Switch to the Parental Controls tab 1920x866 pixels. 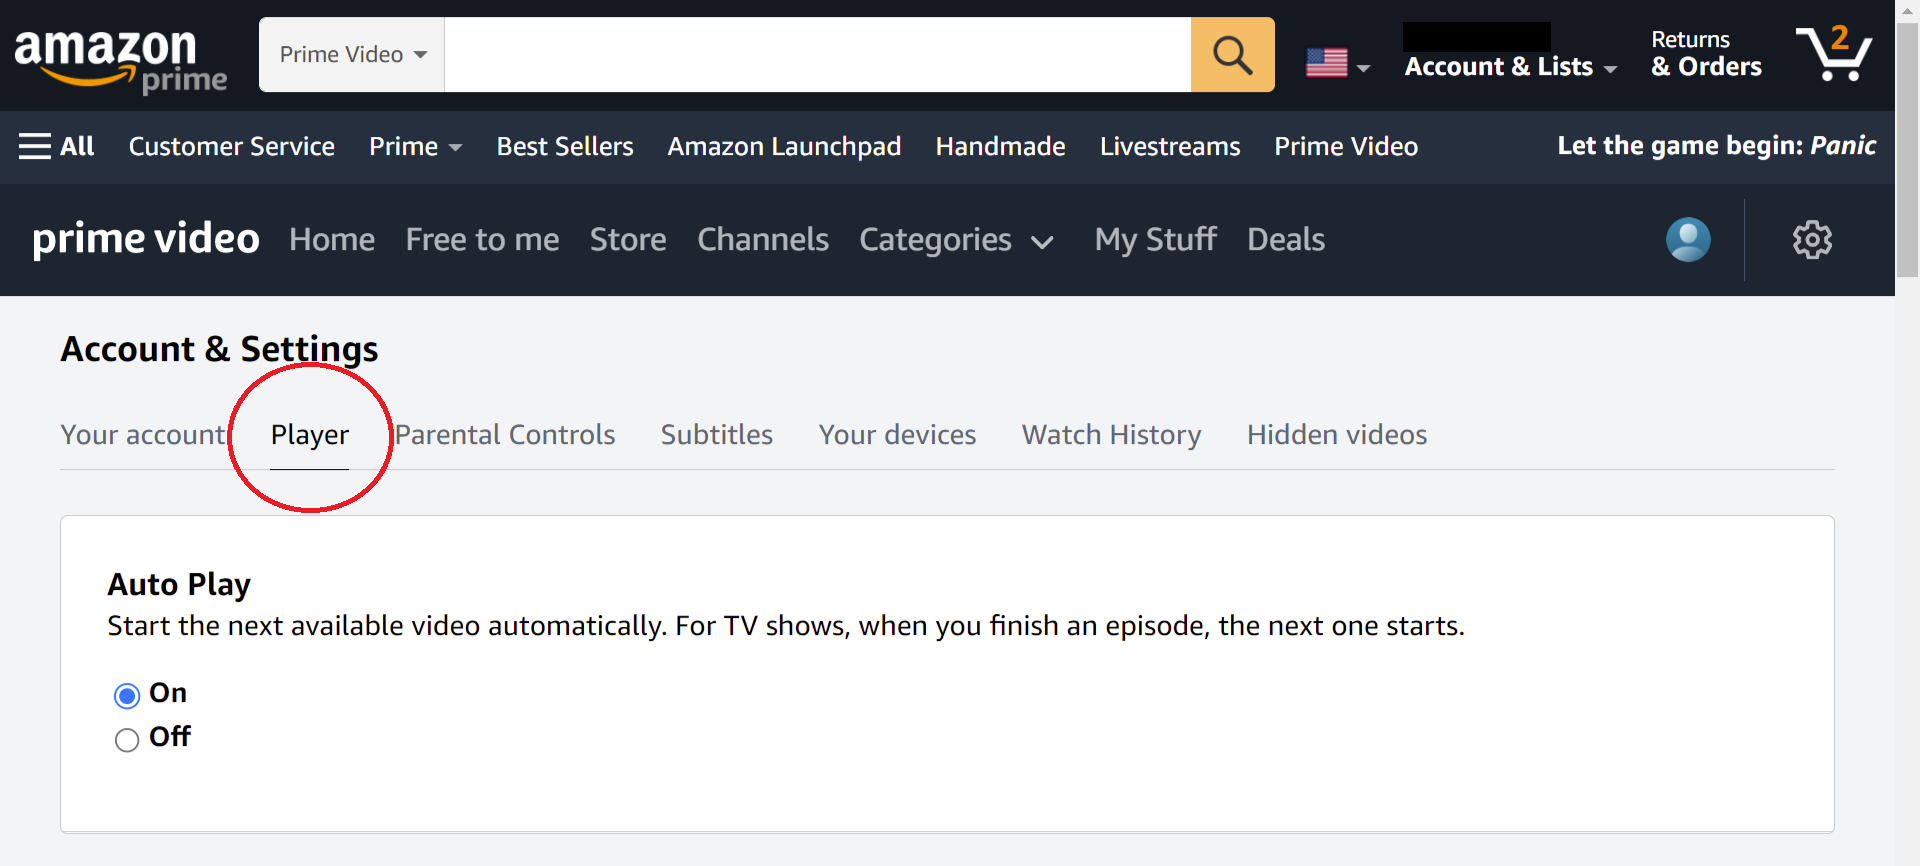tap(505, 435)
